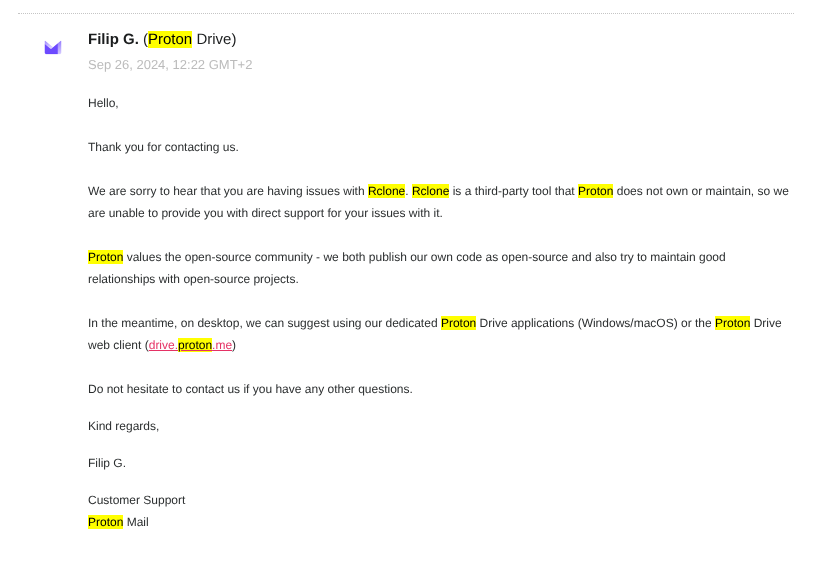Click the "Do not hesitate to contact us" sentence
This screenshot has width=815, height=568.
(x=249, y=389)
